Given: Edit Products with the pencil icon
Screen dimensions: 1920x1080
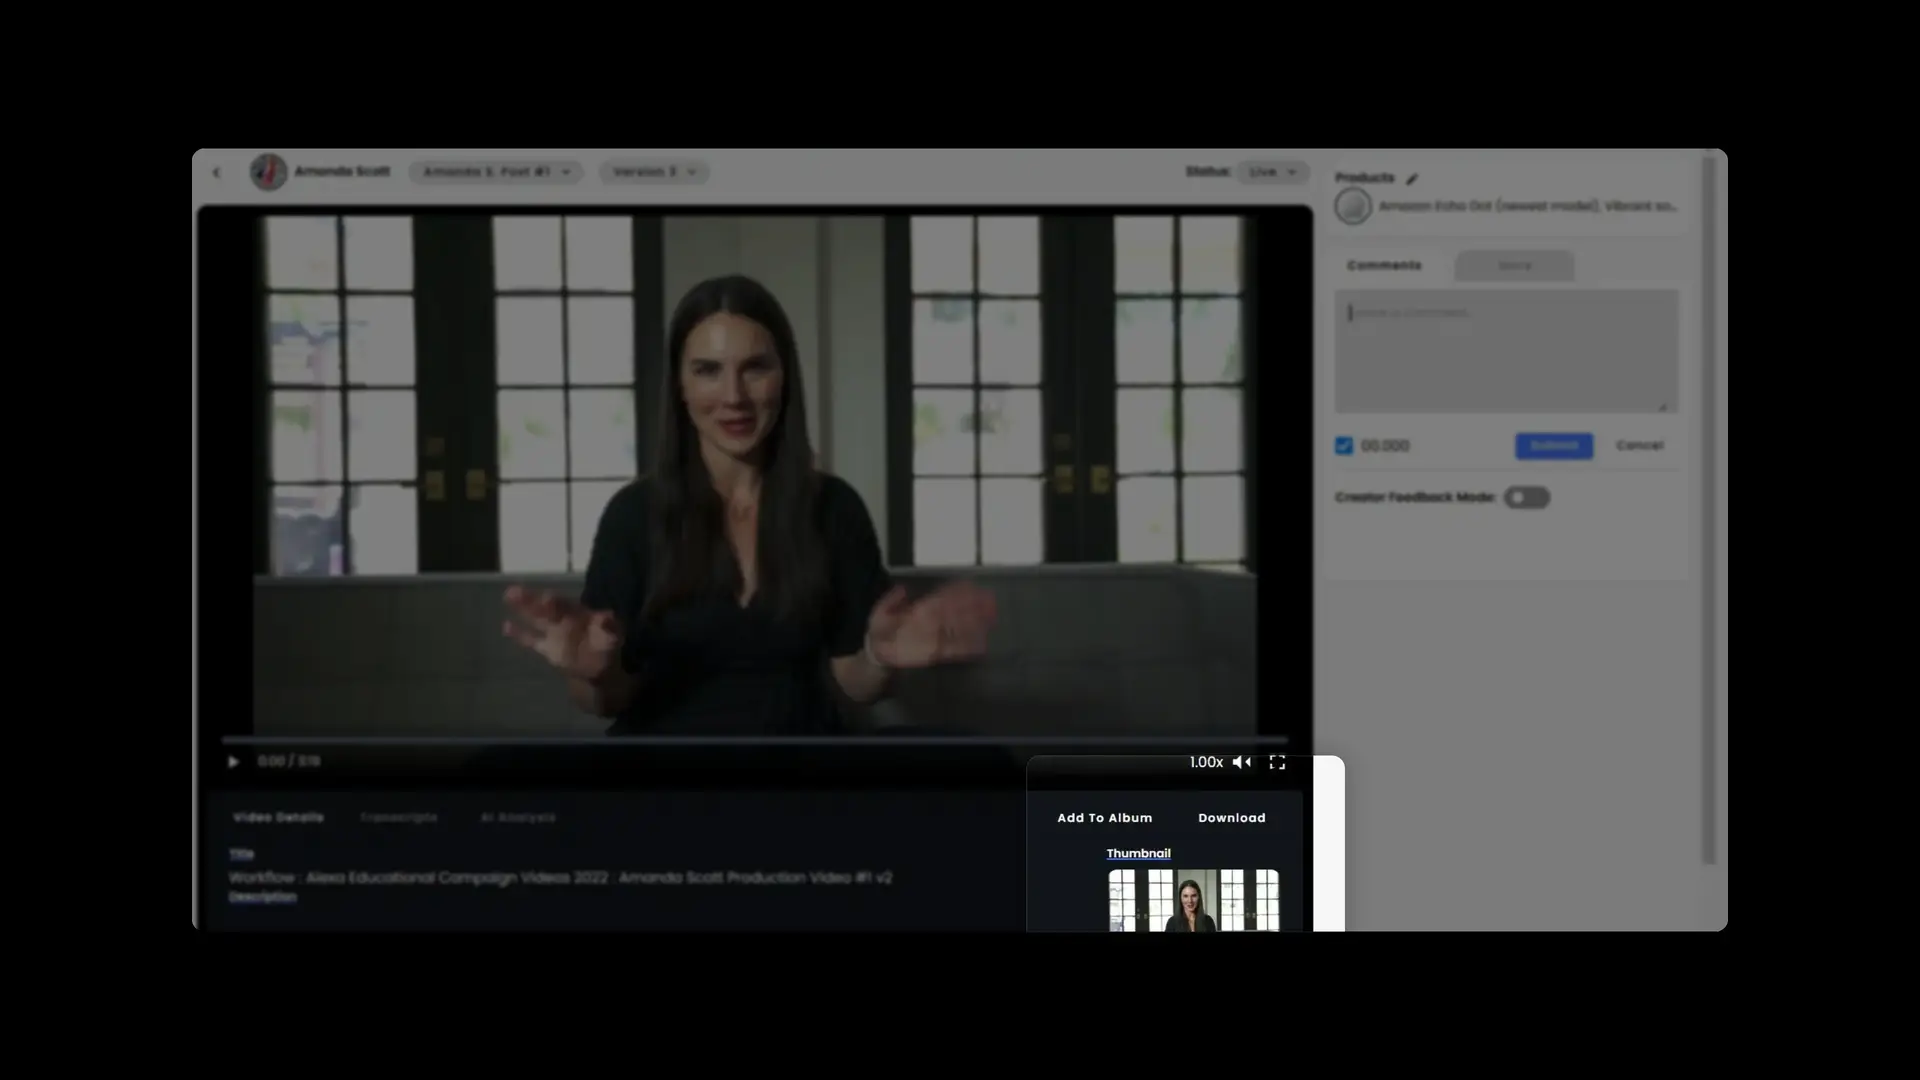Looking at the screenshot, I should tap(1412, 178).
